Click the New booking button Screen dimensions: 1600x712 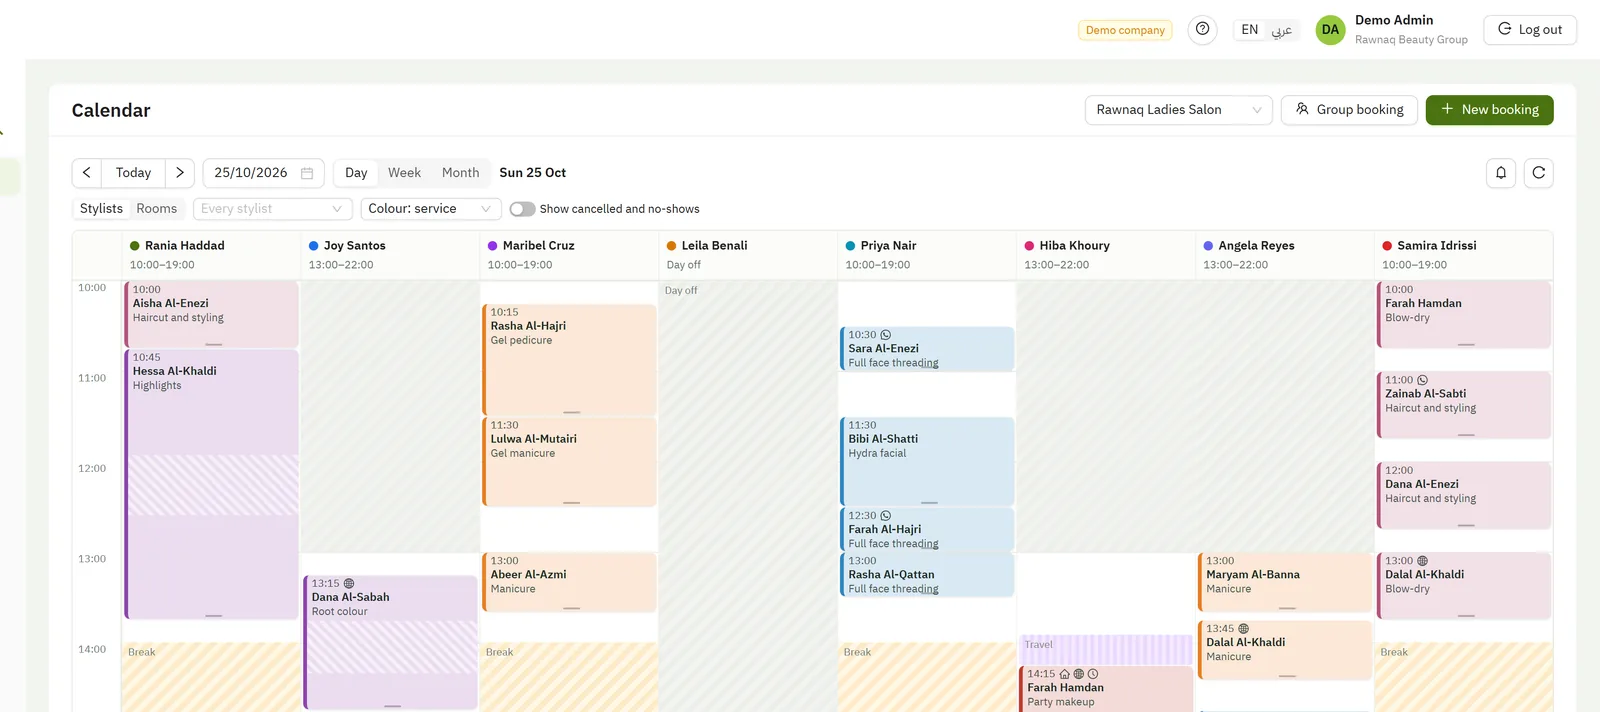point(1489,110)
